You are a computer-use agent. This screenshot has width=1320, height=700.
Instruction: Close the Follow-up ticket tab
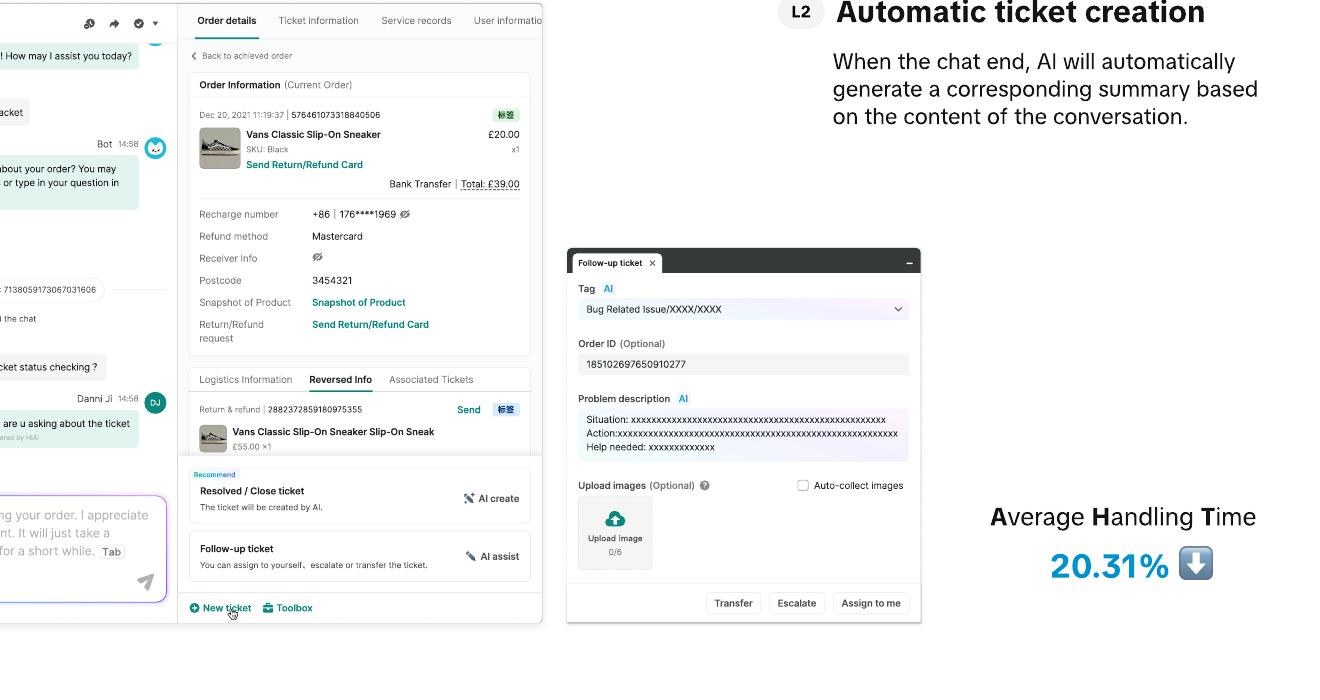tap(652, 263)
